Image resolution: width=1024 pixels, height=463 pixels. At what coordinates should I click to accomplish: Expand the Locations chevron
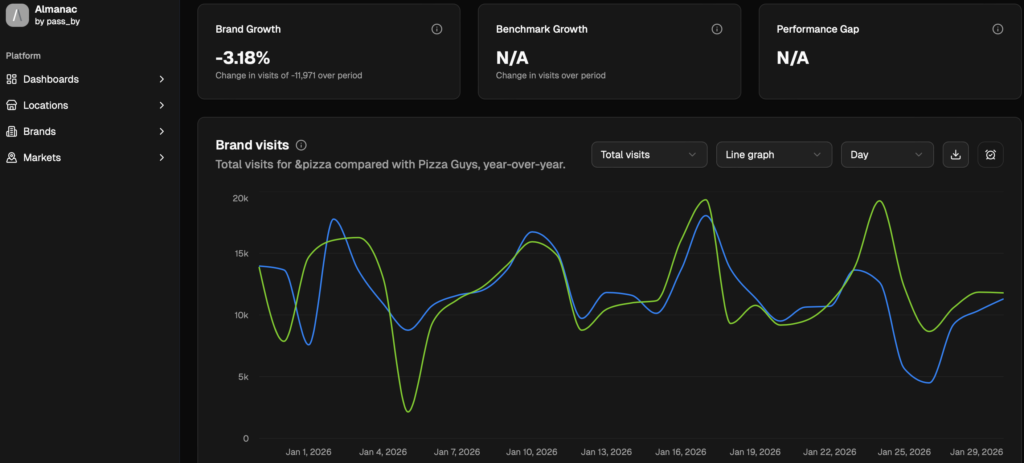coord(162,105)
